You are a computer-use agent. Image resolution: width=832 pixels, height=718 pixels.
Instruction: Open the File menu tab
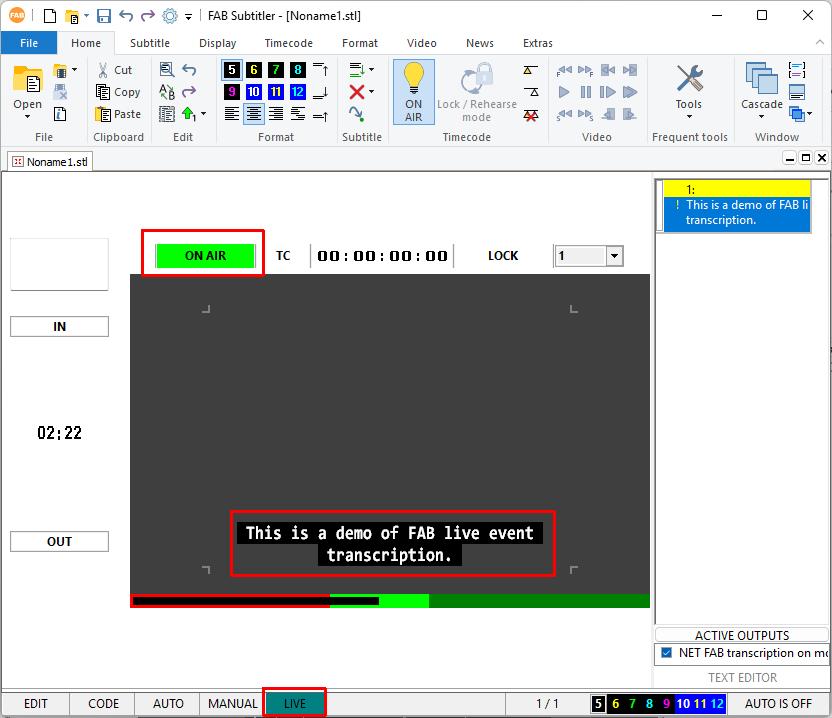[29, 43]
